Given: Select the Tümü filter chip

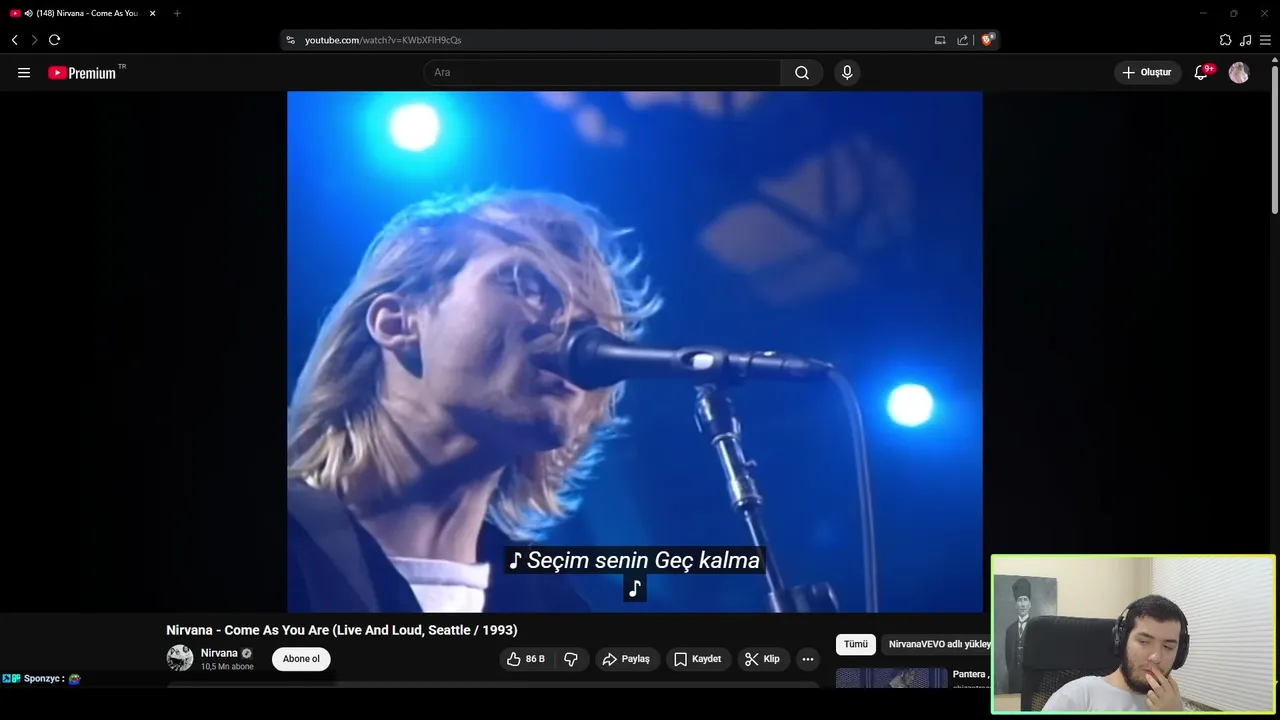Looking at the screenshot, I should [x=856, y=645].
